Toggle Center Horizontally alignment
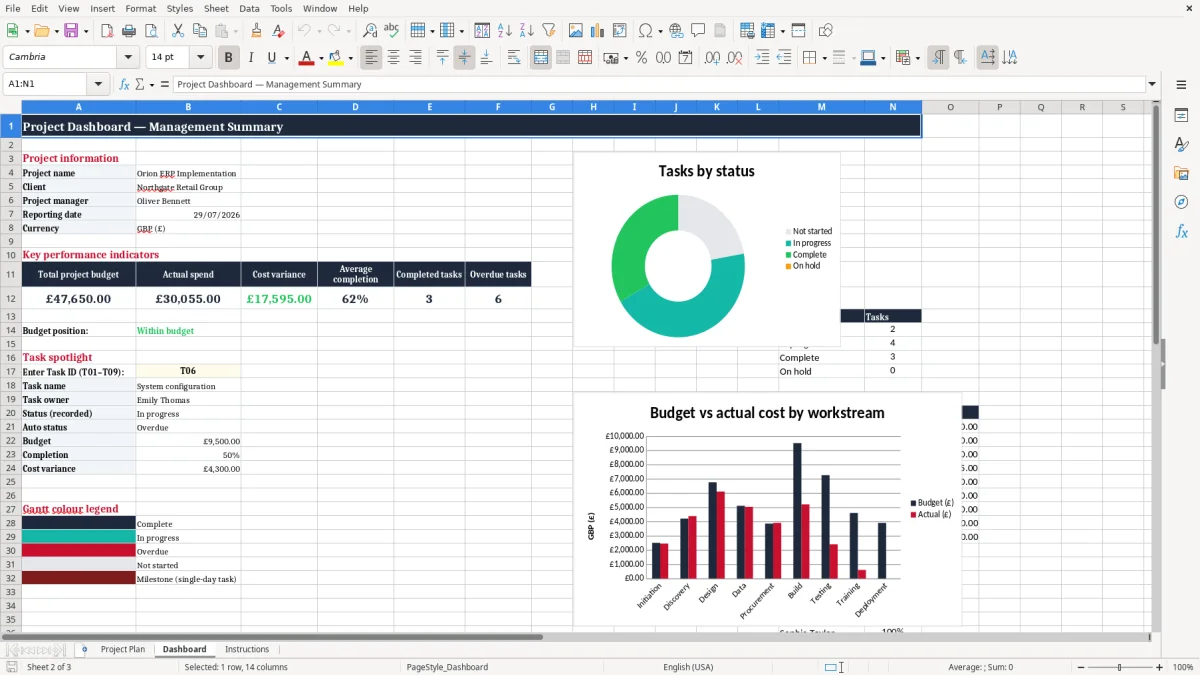Image resolution: width=1200 pixels, height=675 pixels. pos(393,58)
